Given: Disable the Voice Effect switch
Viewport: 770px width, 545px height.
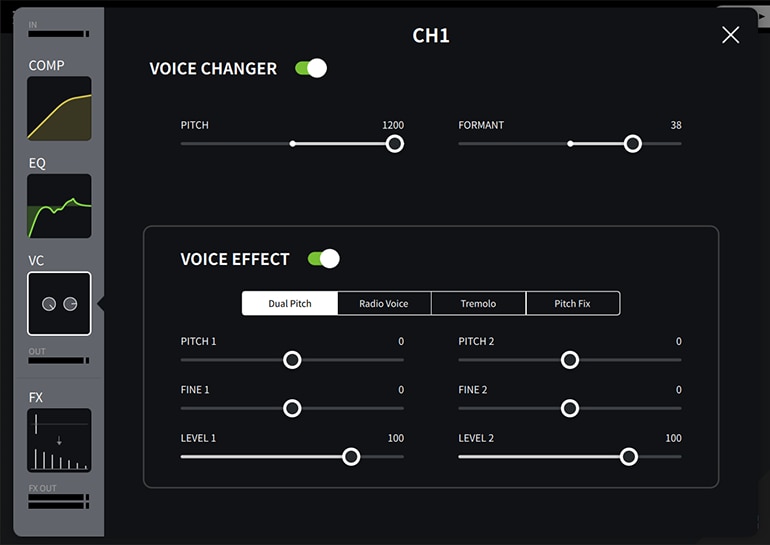Looking at the screenshot, I should 324,259.
